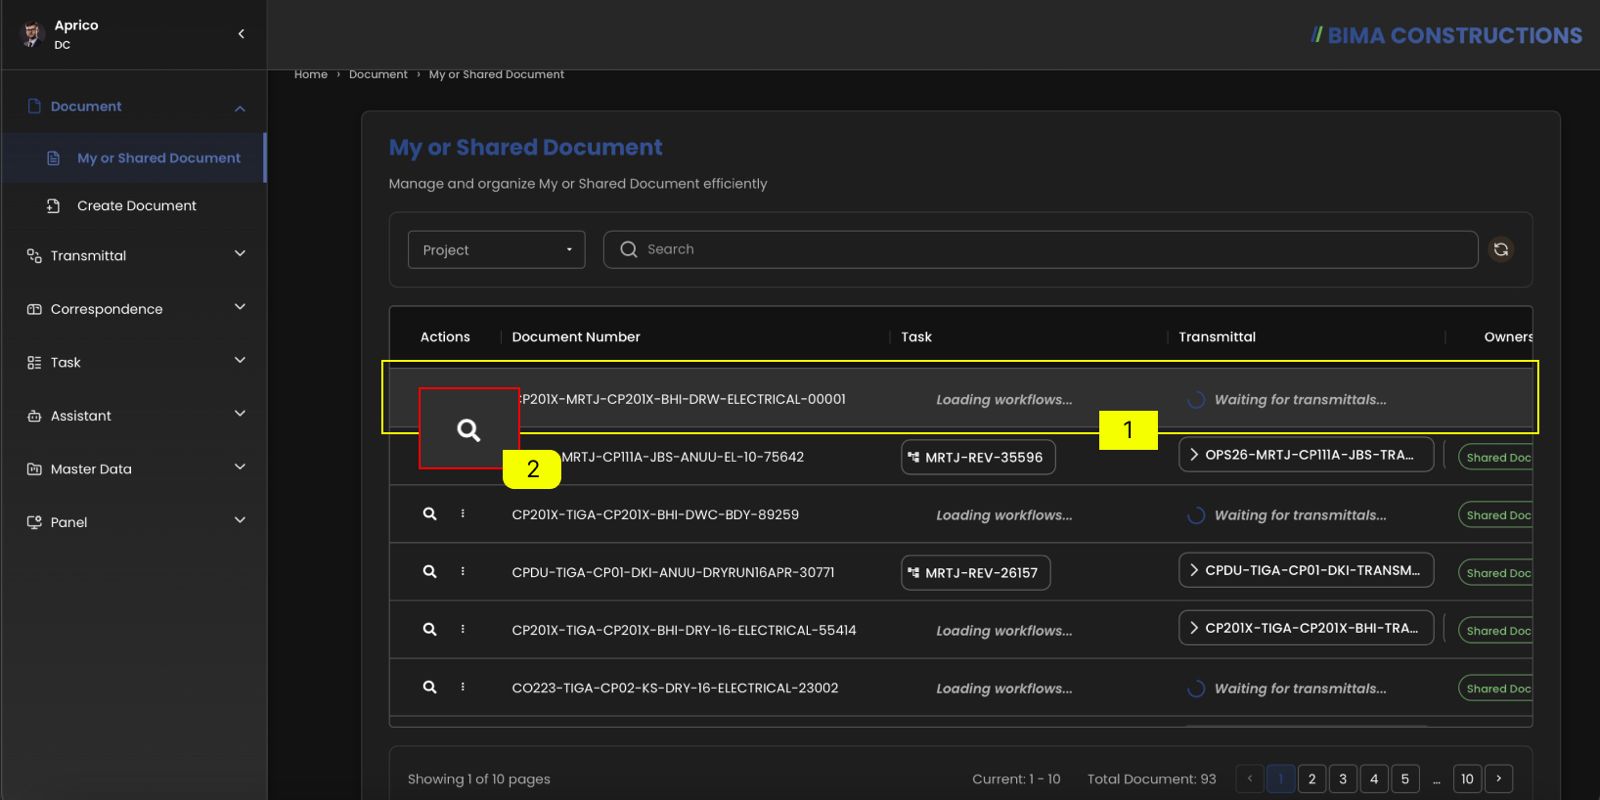This screenshot has width=1600, height=800.
Task: Collapse the Document section in the sidebar
Action: coord(240,108)
